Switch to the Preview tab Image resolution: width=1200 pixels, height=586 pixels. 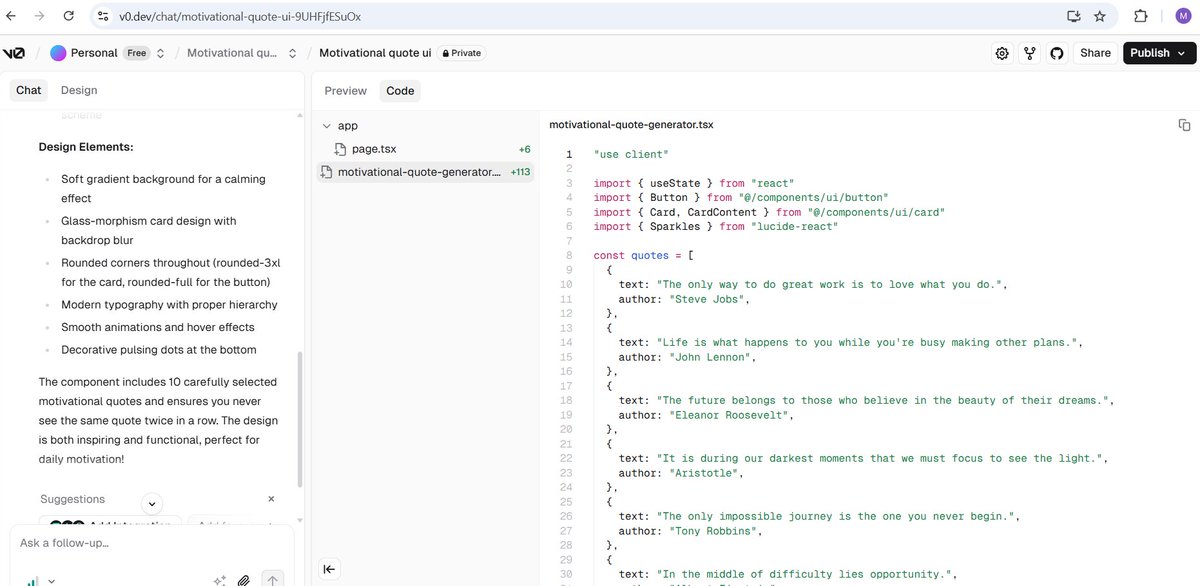point(346,90)
